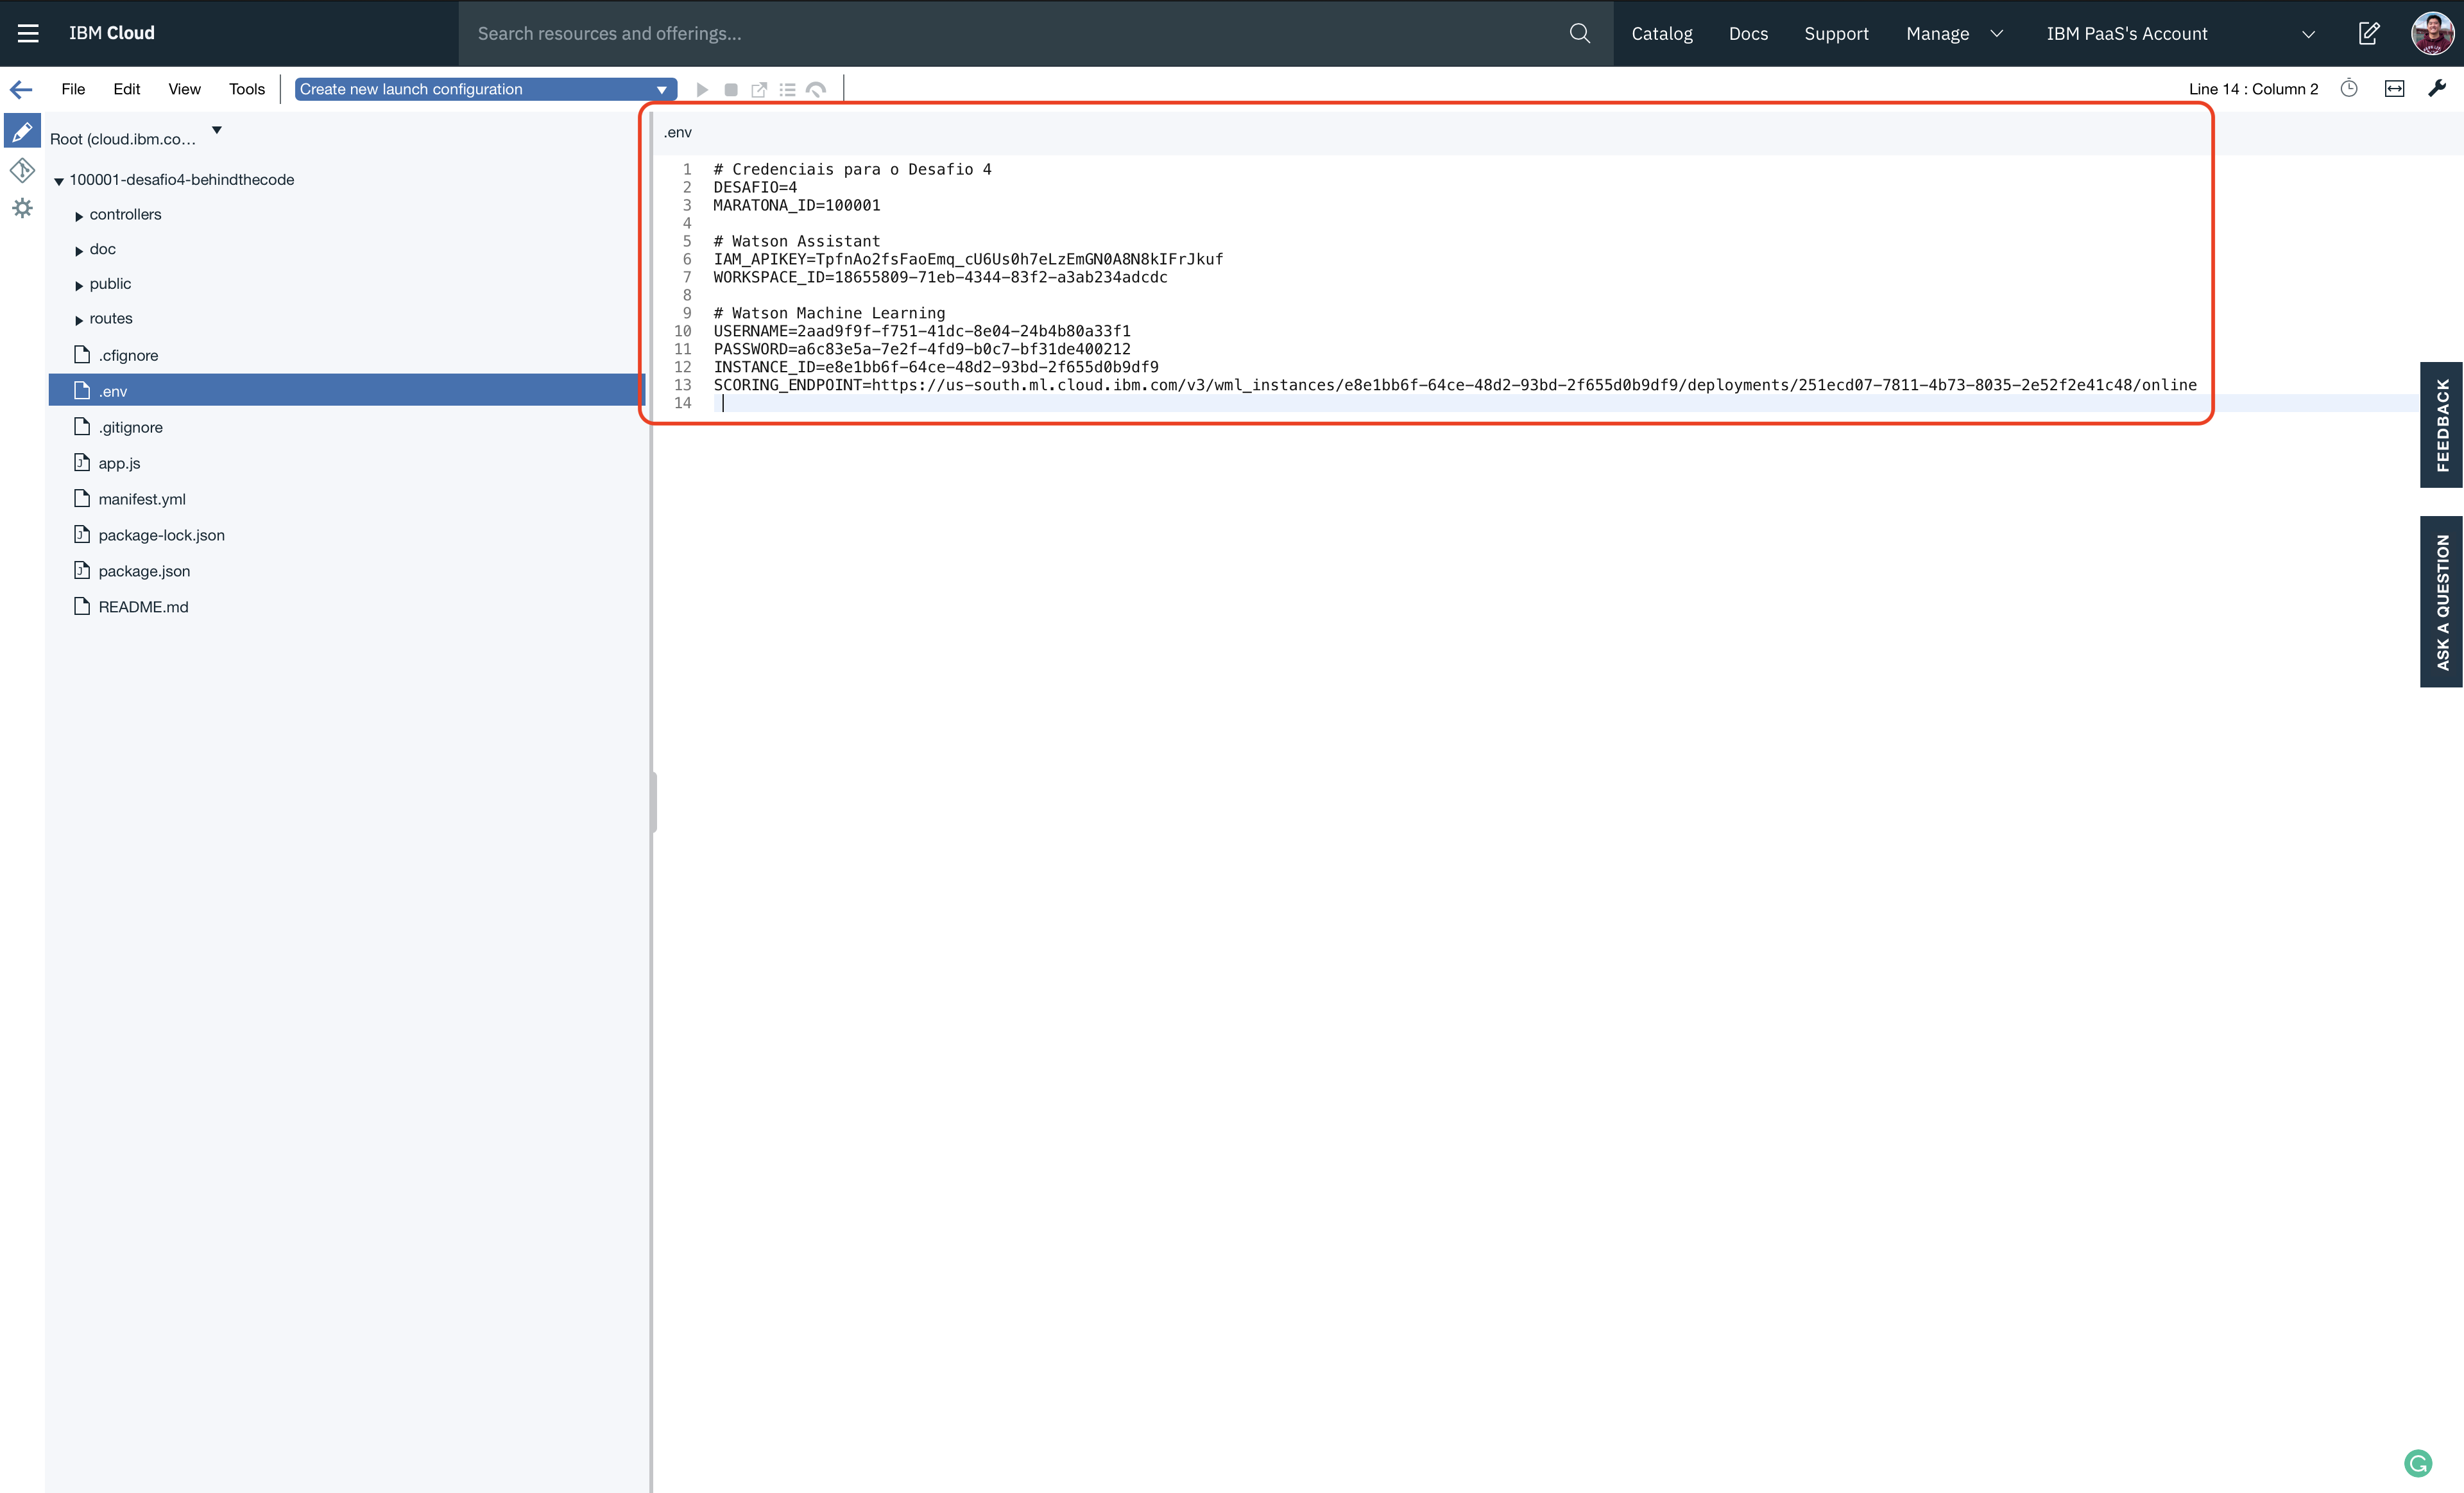This screenshot has height=1493, width=2464.
Task: Open the Settings gear in left sidebar
Action: click(22, 208)
